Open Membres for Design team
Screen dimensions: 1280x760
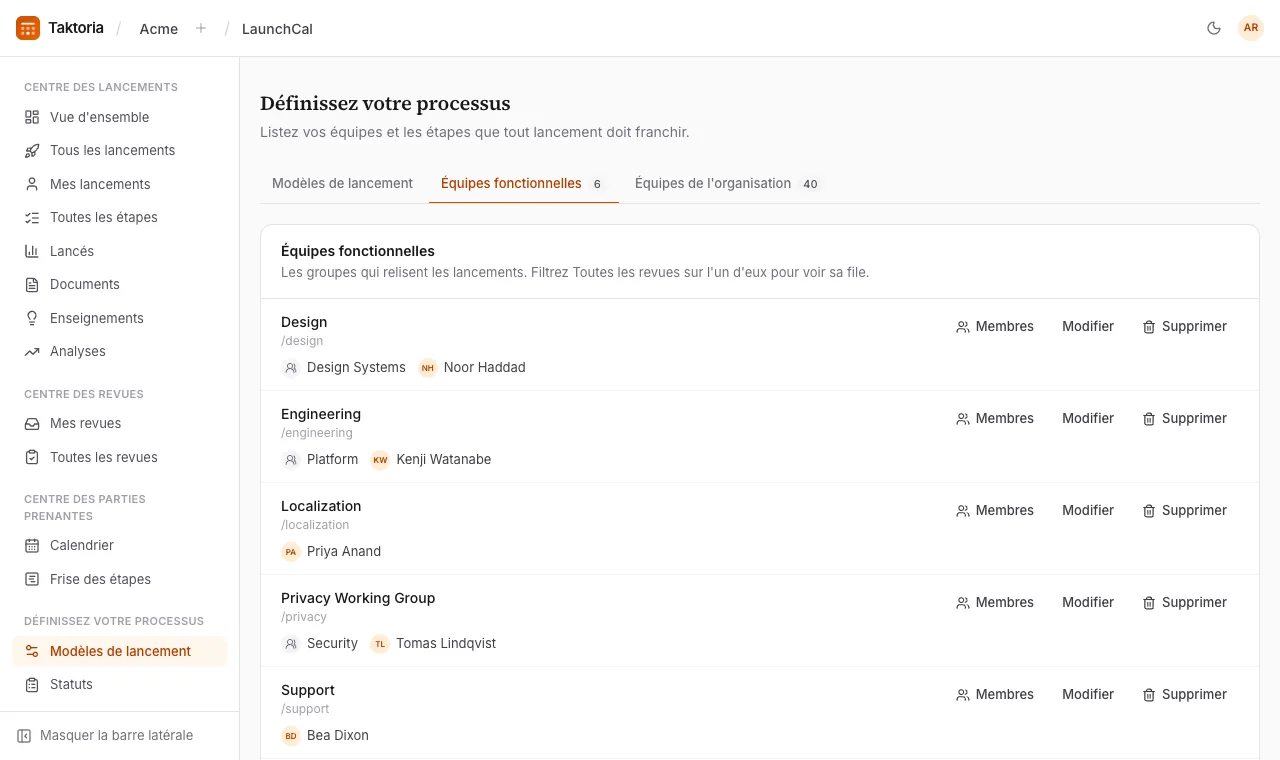(995, 326)
